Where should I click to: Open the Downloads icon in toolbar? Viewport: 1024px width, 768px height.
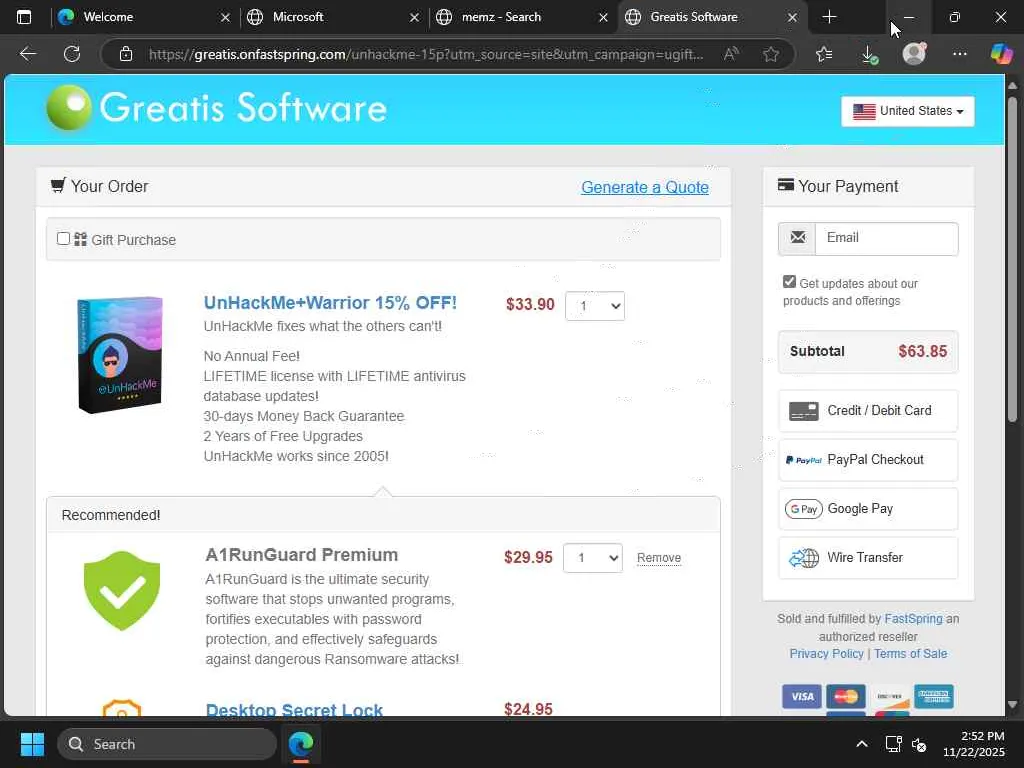click(x=869, y=54)
